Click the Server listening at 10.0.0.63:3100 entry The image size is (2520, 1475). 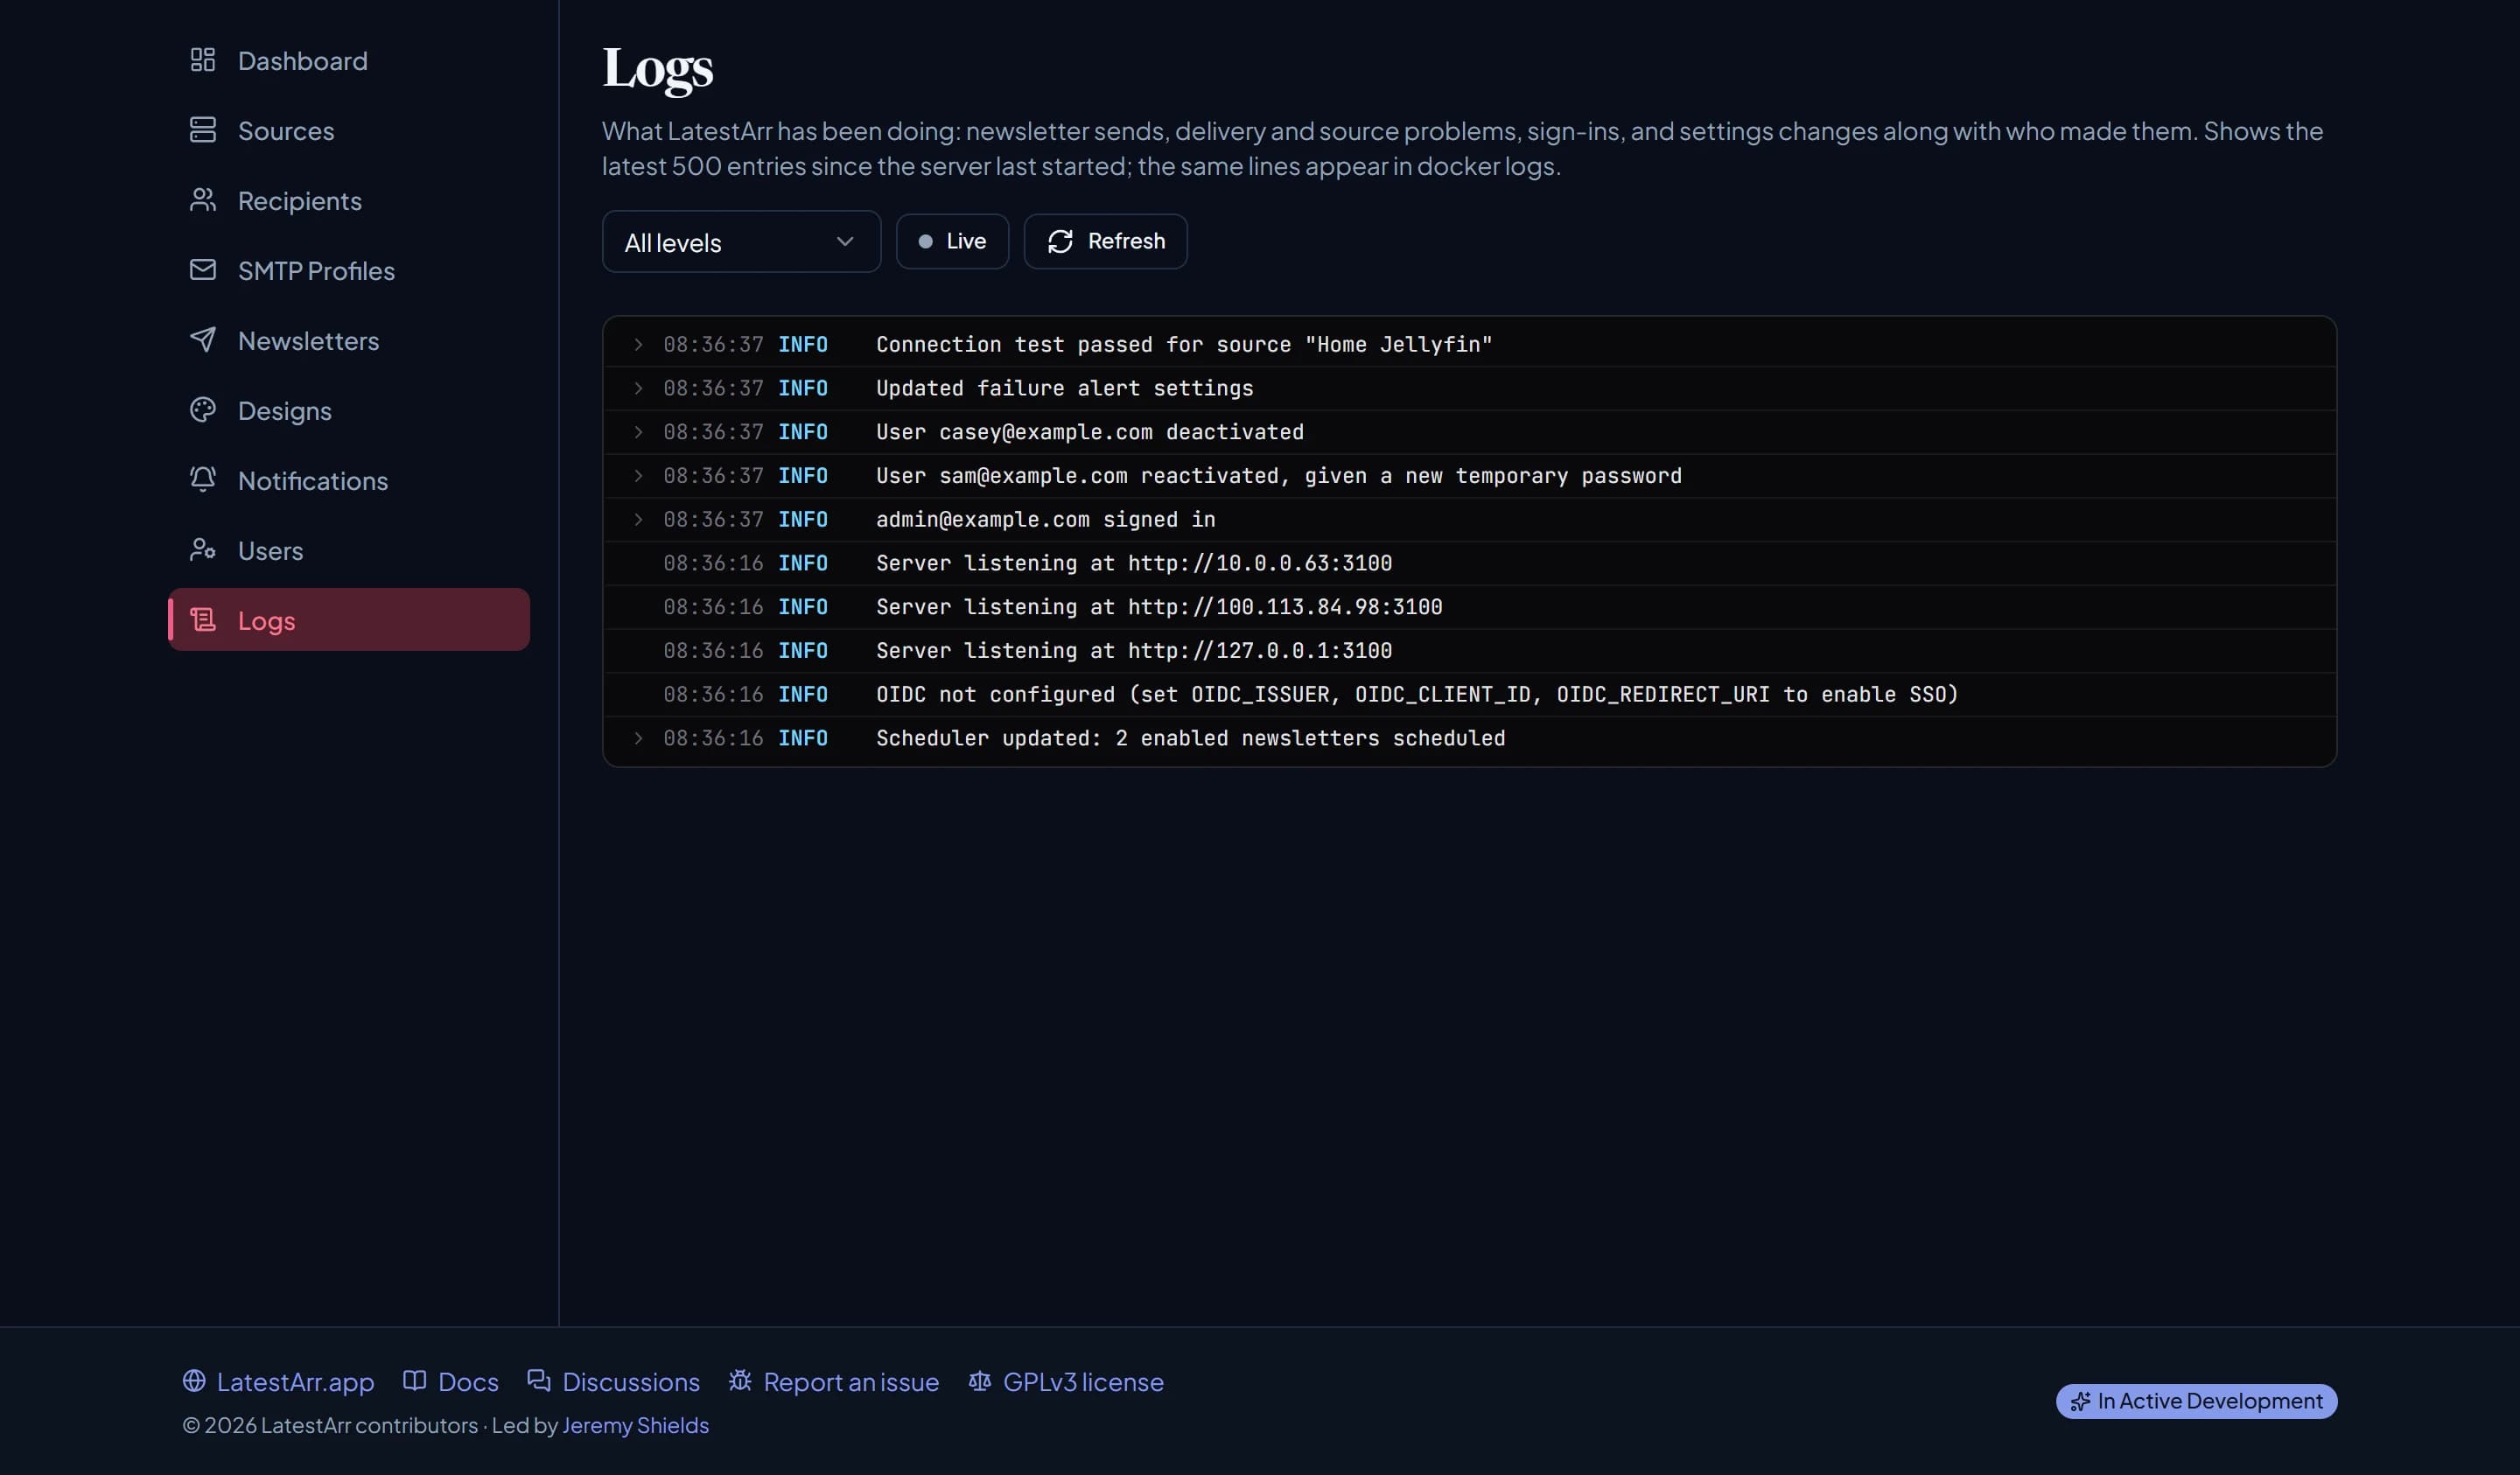(1469, 563)
